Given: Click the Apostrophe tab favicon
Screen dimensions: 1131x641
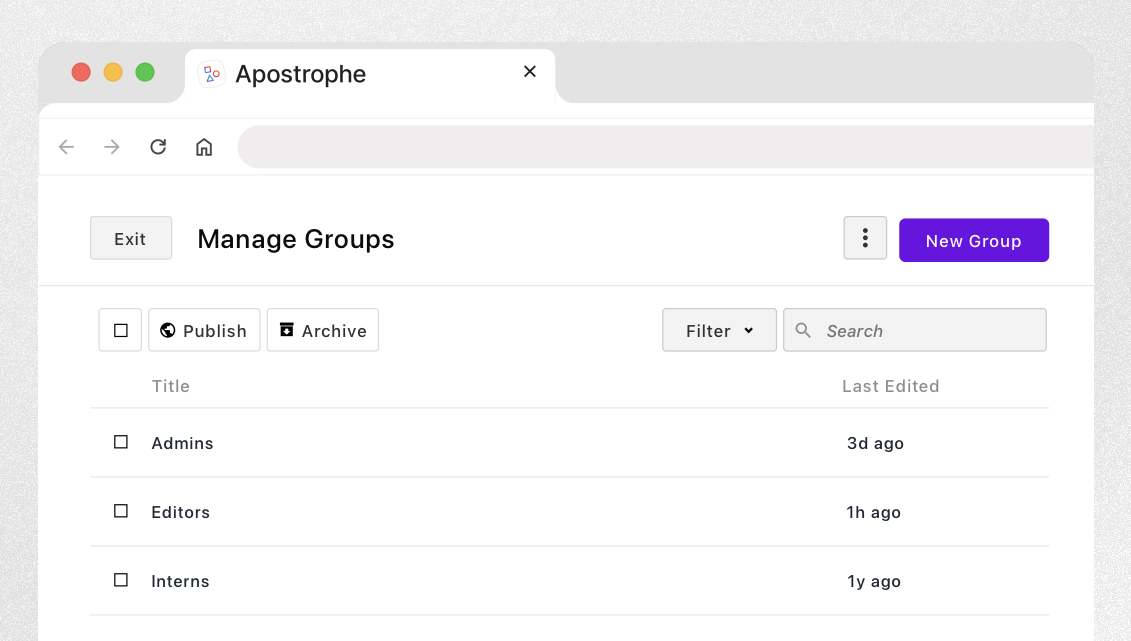Looking at the screenshot, I should point(211,74).
